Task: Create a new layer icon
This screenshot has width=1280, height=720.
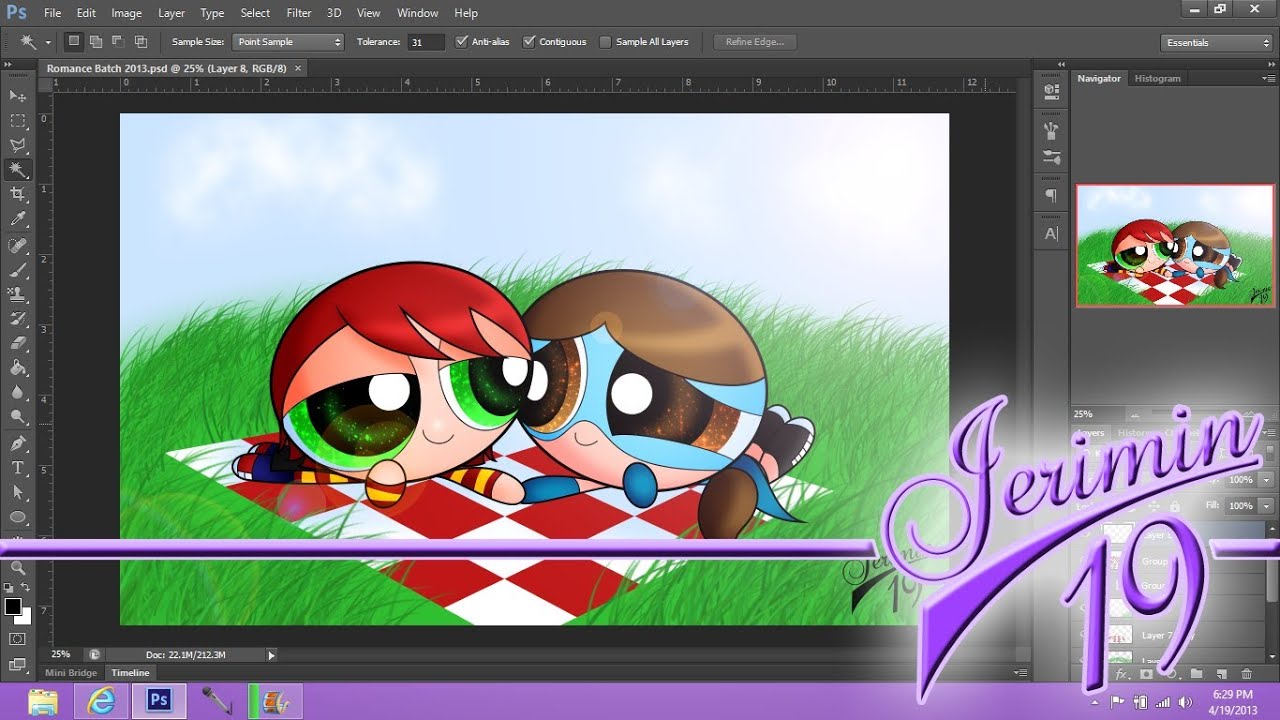Action: [1221, 674]
